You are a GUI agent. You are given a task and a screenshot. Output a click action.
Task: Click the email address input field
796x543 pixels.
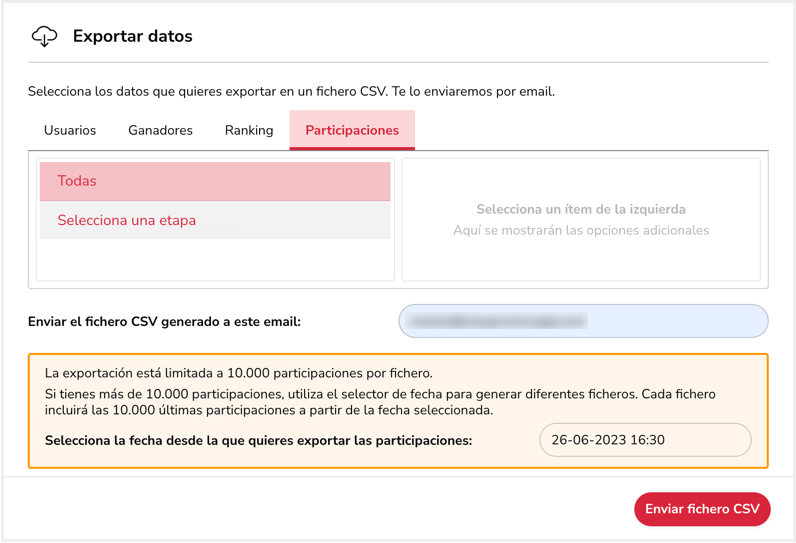coord(583,321)
